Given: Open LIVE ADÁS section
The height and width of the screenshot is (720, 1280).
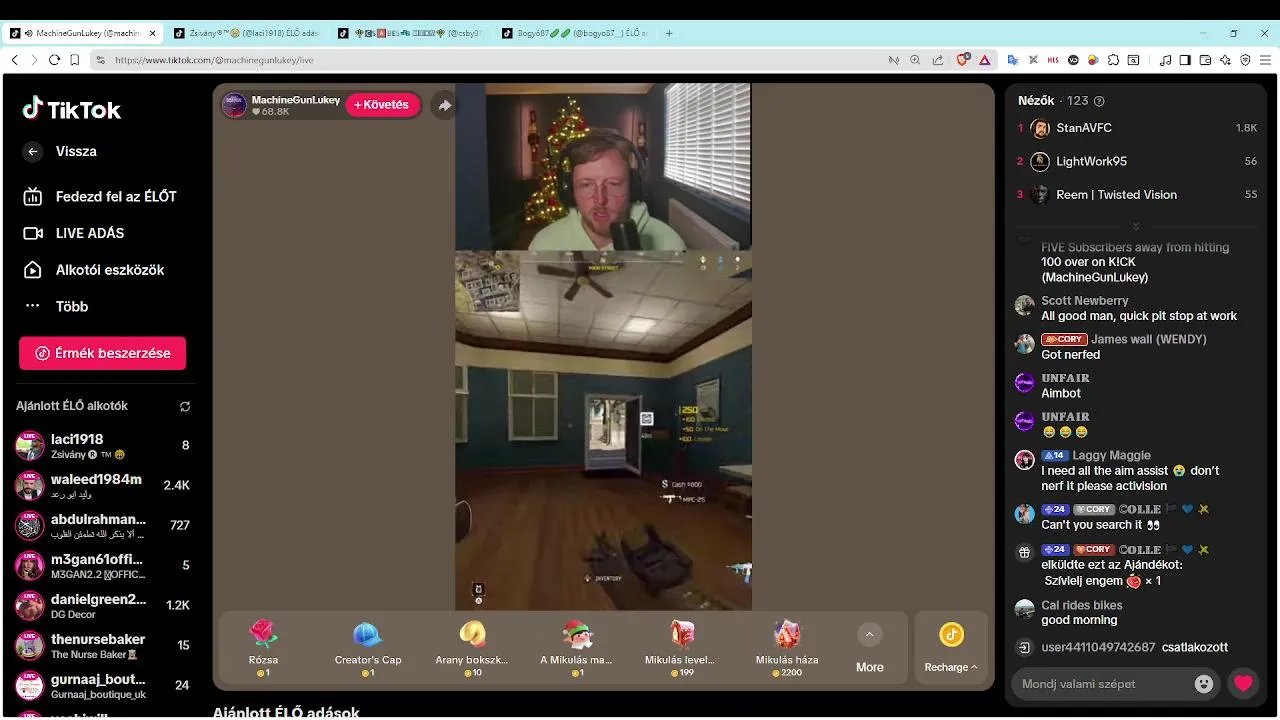Looking at the screenshot, I should pos(74,233).
